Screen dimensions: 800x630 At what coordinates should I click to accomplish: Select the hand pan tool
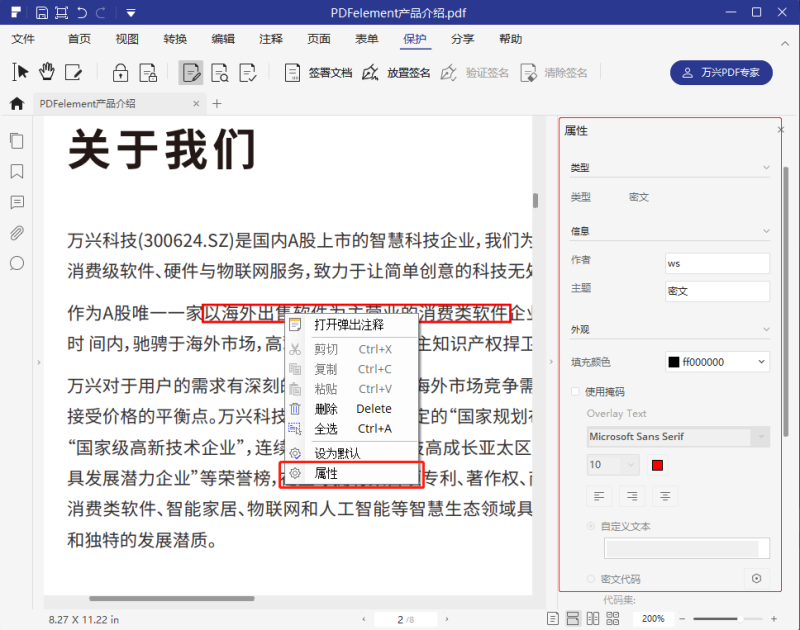pyautogui.click(x=45, y=72)
